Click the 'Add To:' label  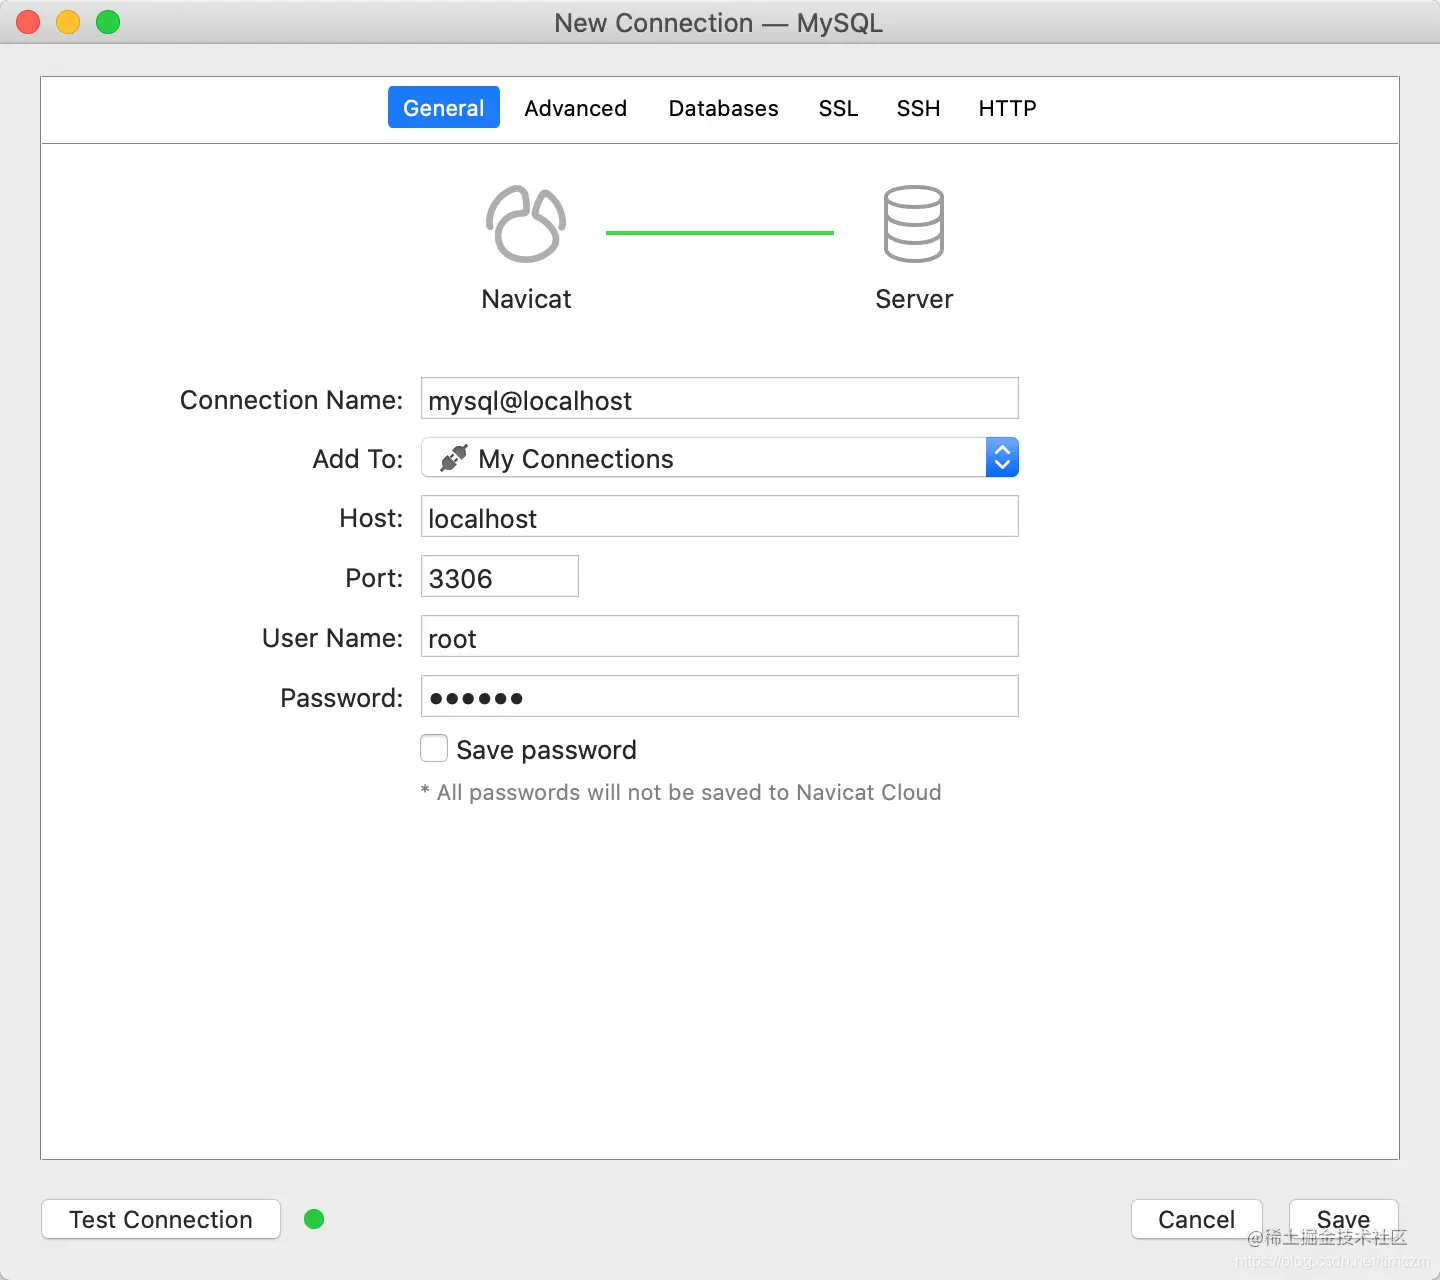358,459
